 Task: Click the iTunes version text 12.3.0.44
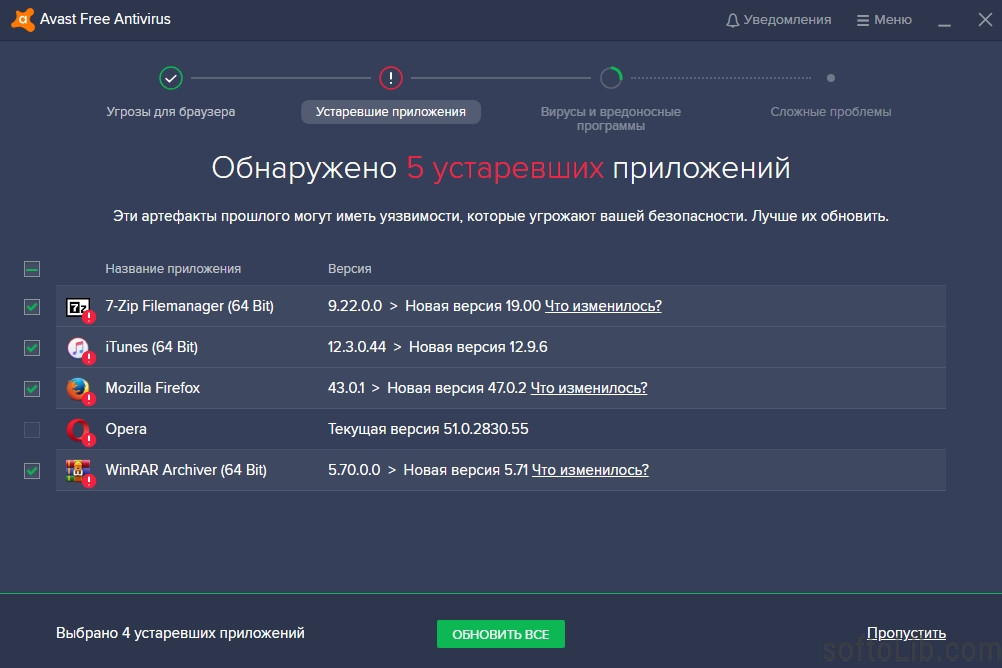point(357,347)
